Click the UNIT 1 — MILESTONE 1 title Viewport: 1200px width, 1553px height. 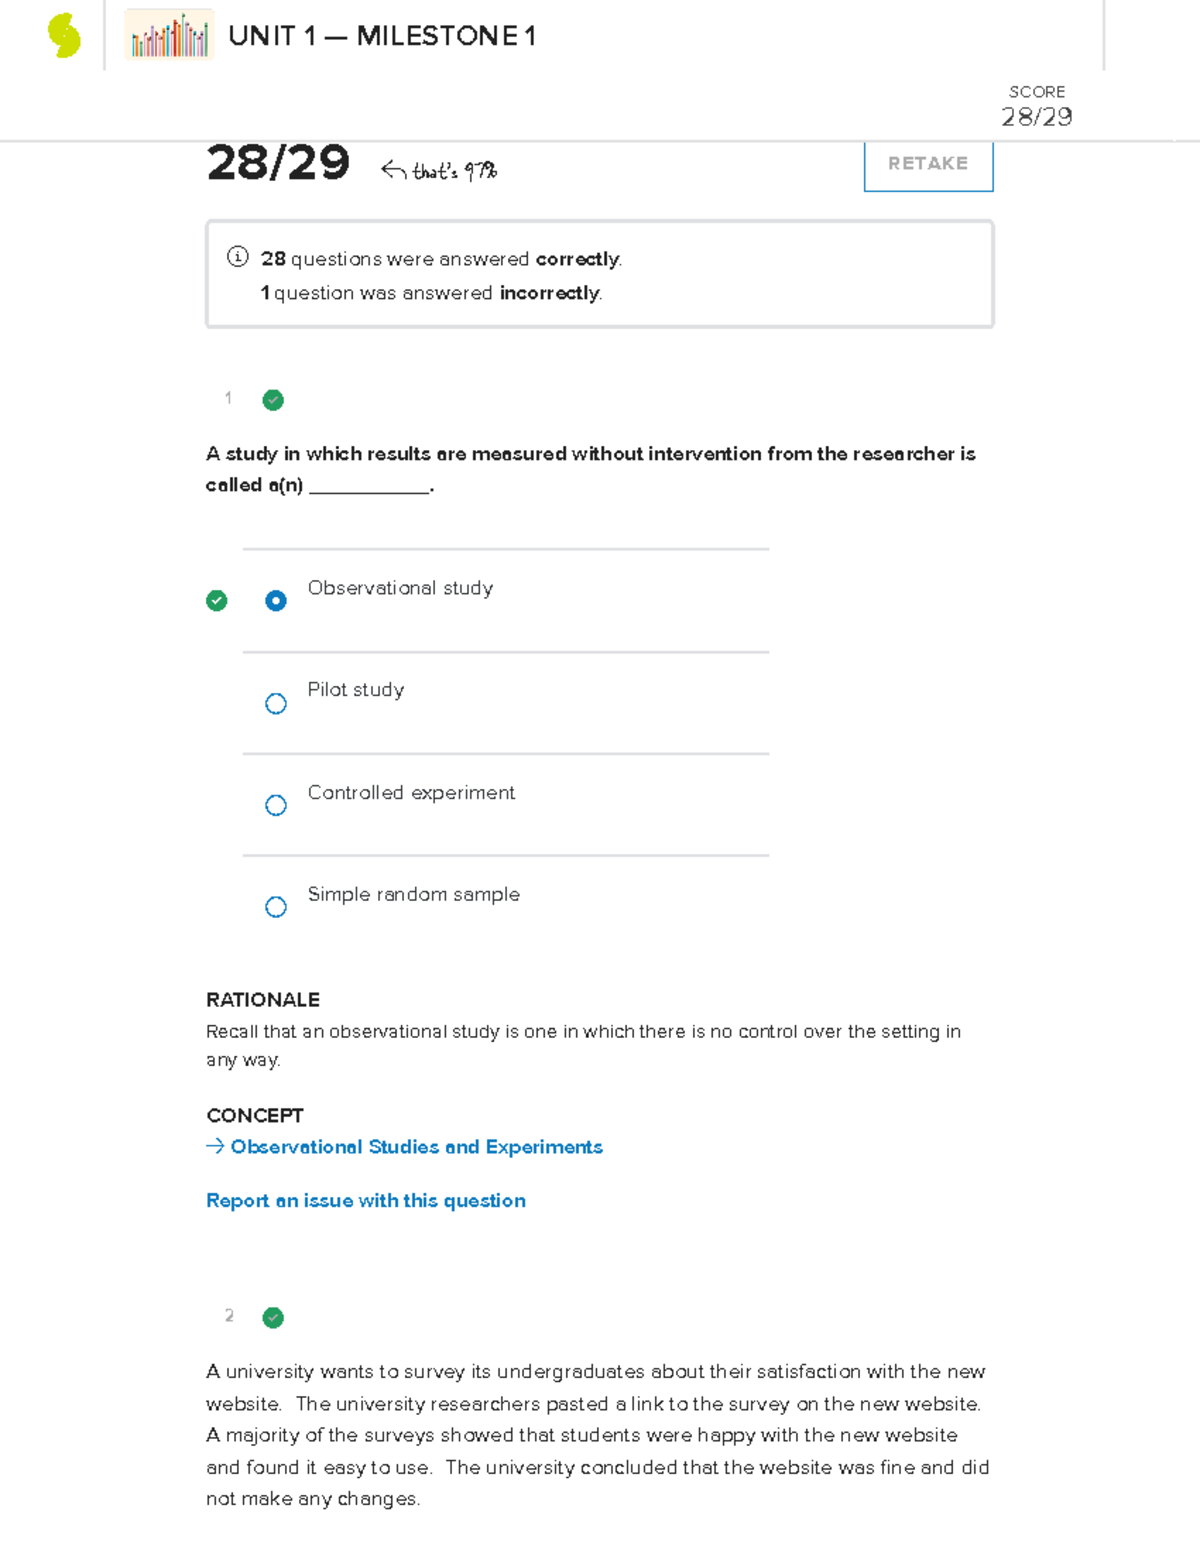pos(382,36)
